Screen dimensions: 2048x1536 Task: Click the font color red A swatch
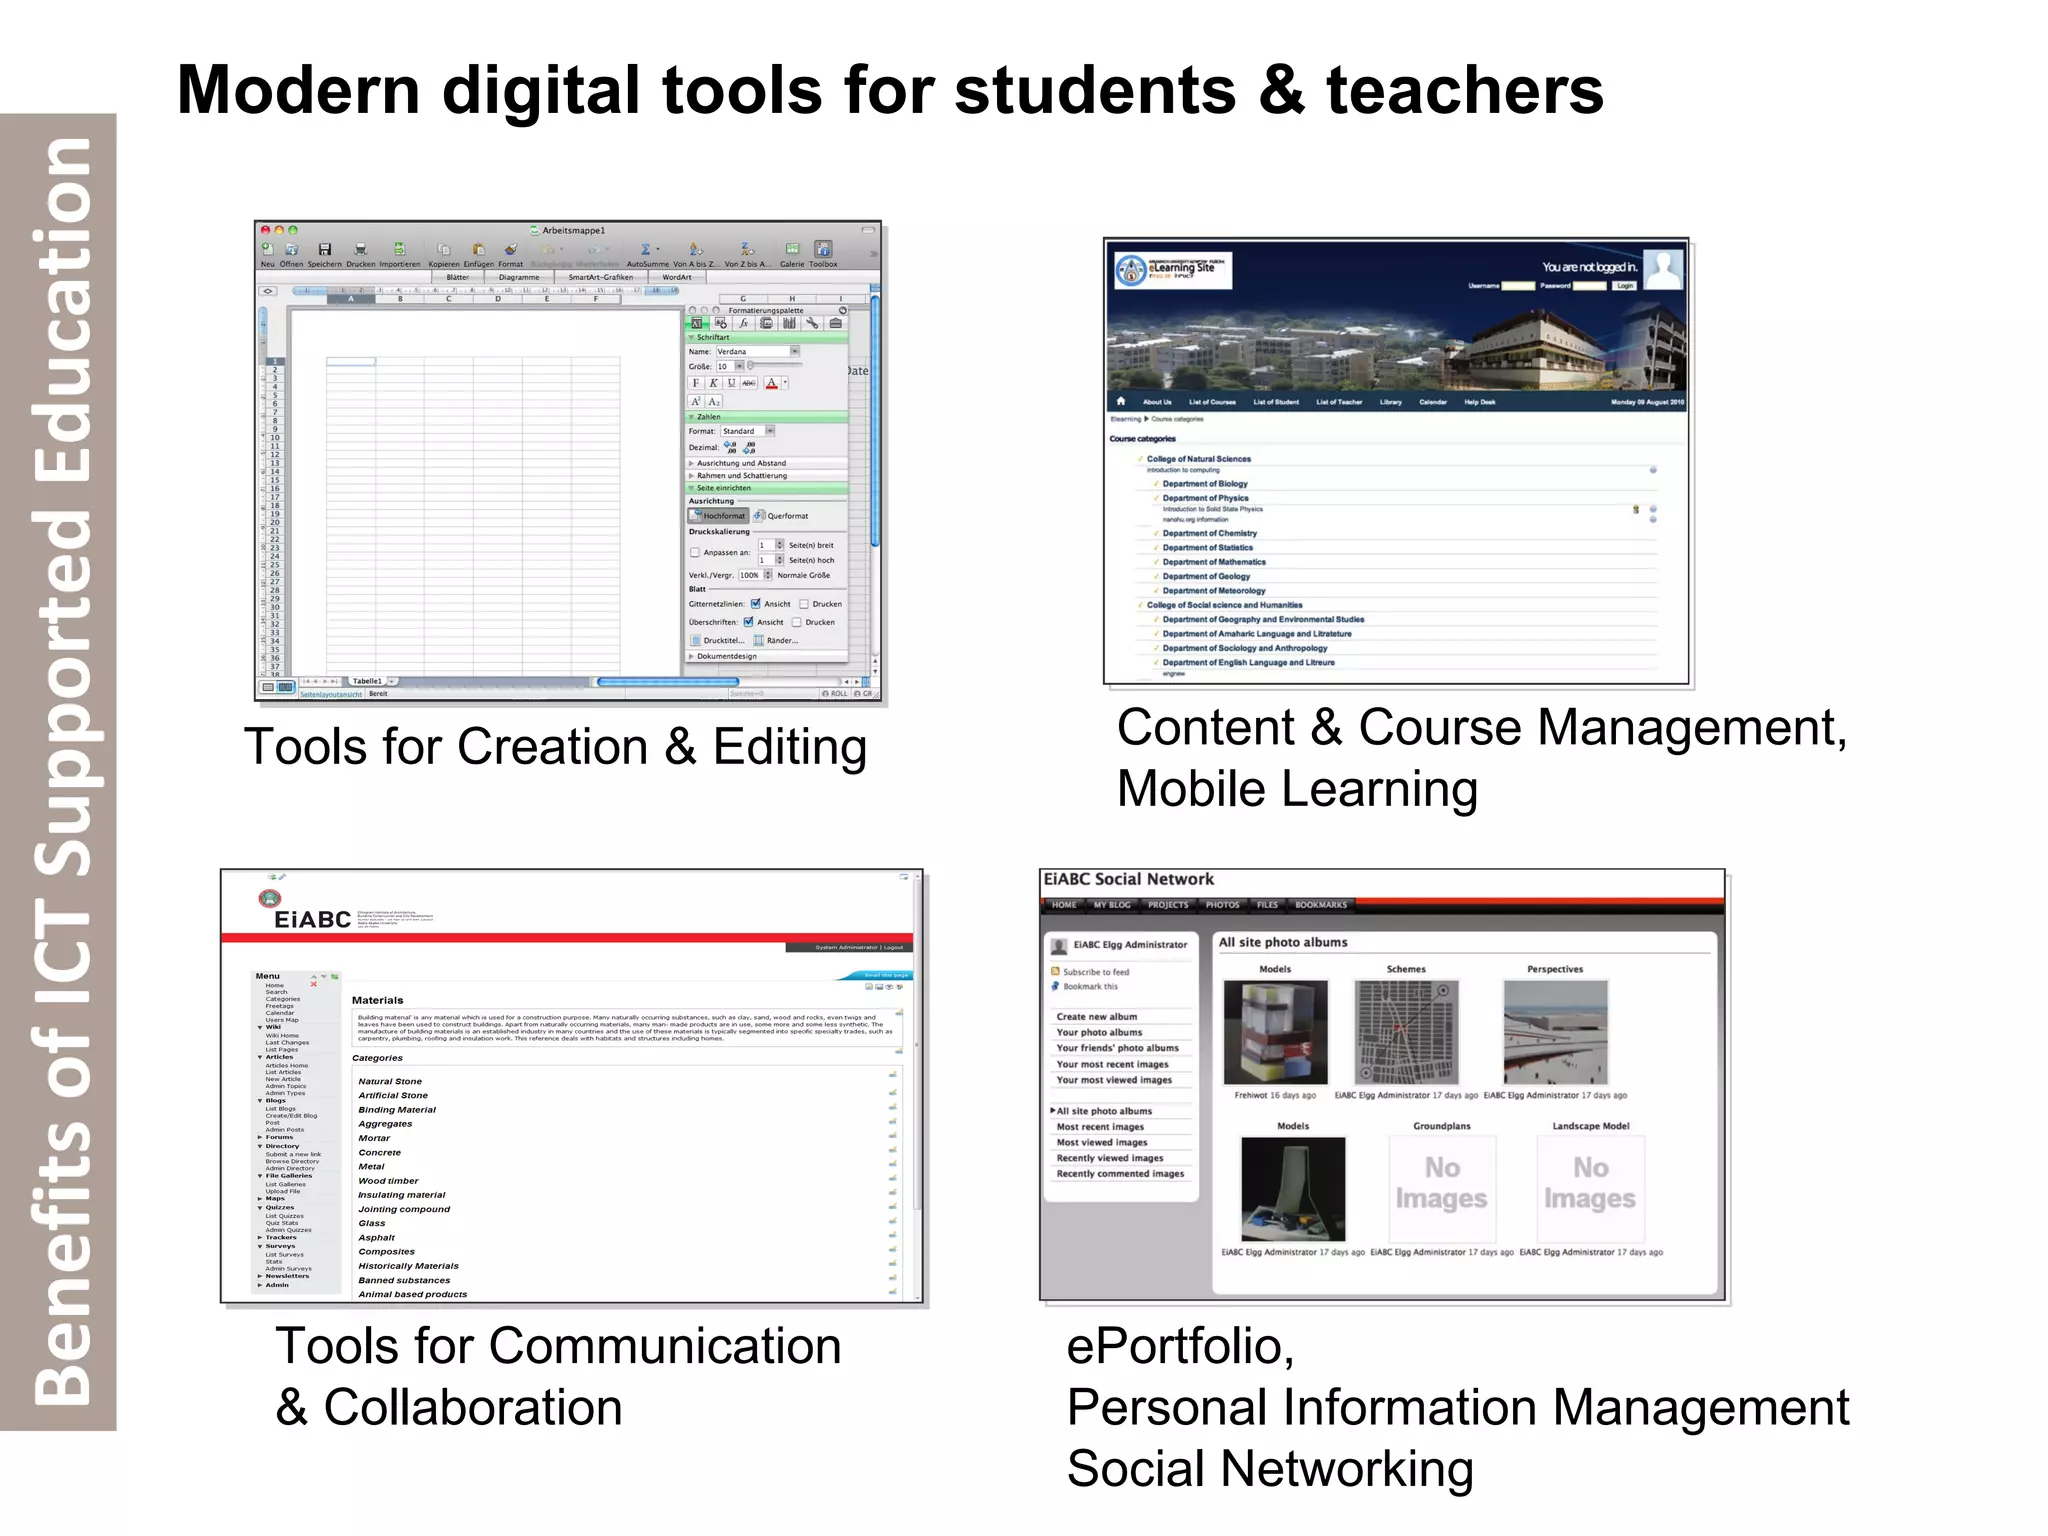coord(771,383)
